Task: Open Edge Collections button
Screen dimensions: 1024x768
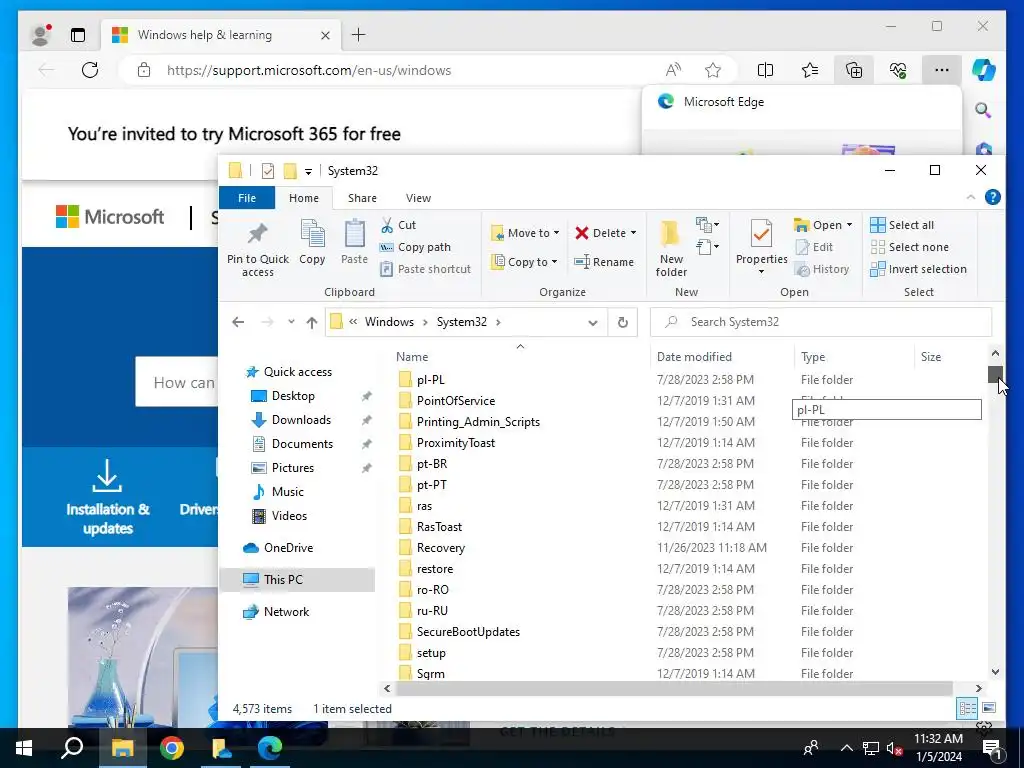Action: tap(854, 70)
